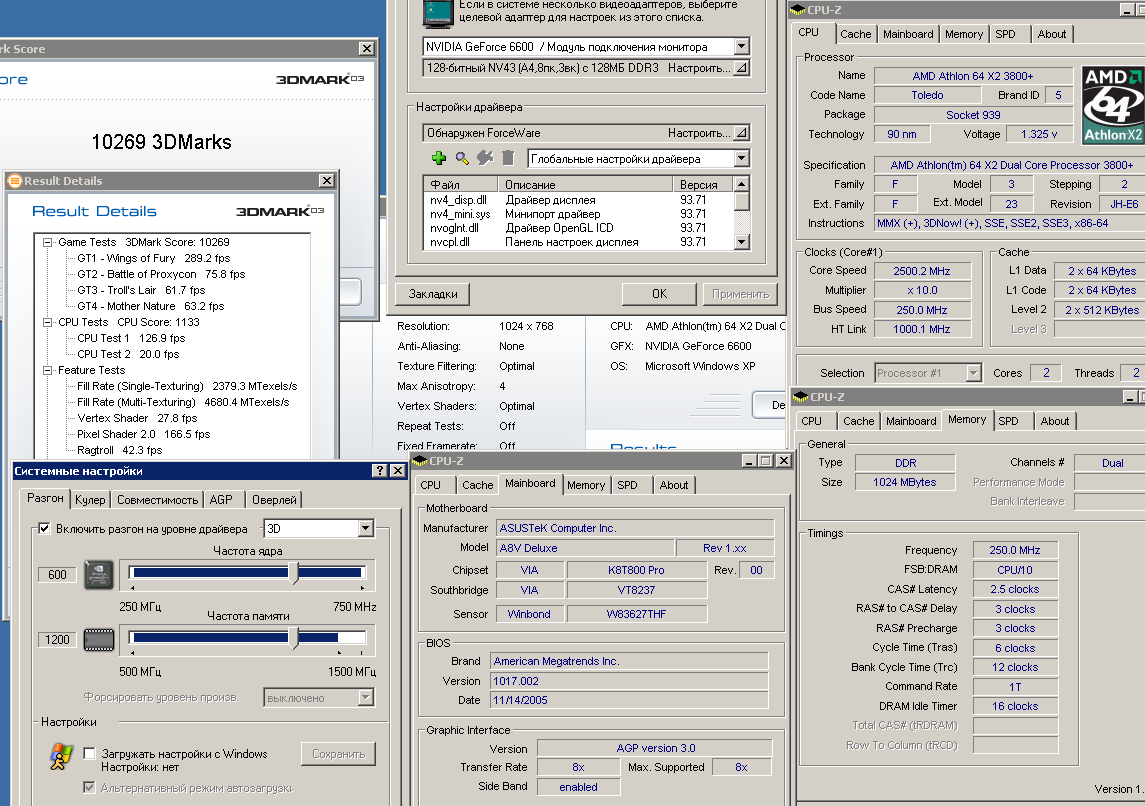The height and width of the screenshot is (806, 1145).
Task: Click the core frequency slider thumb
Action: pos(294,573)
